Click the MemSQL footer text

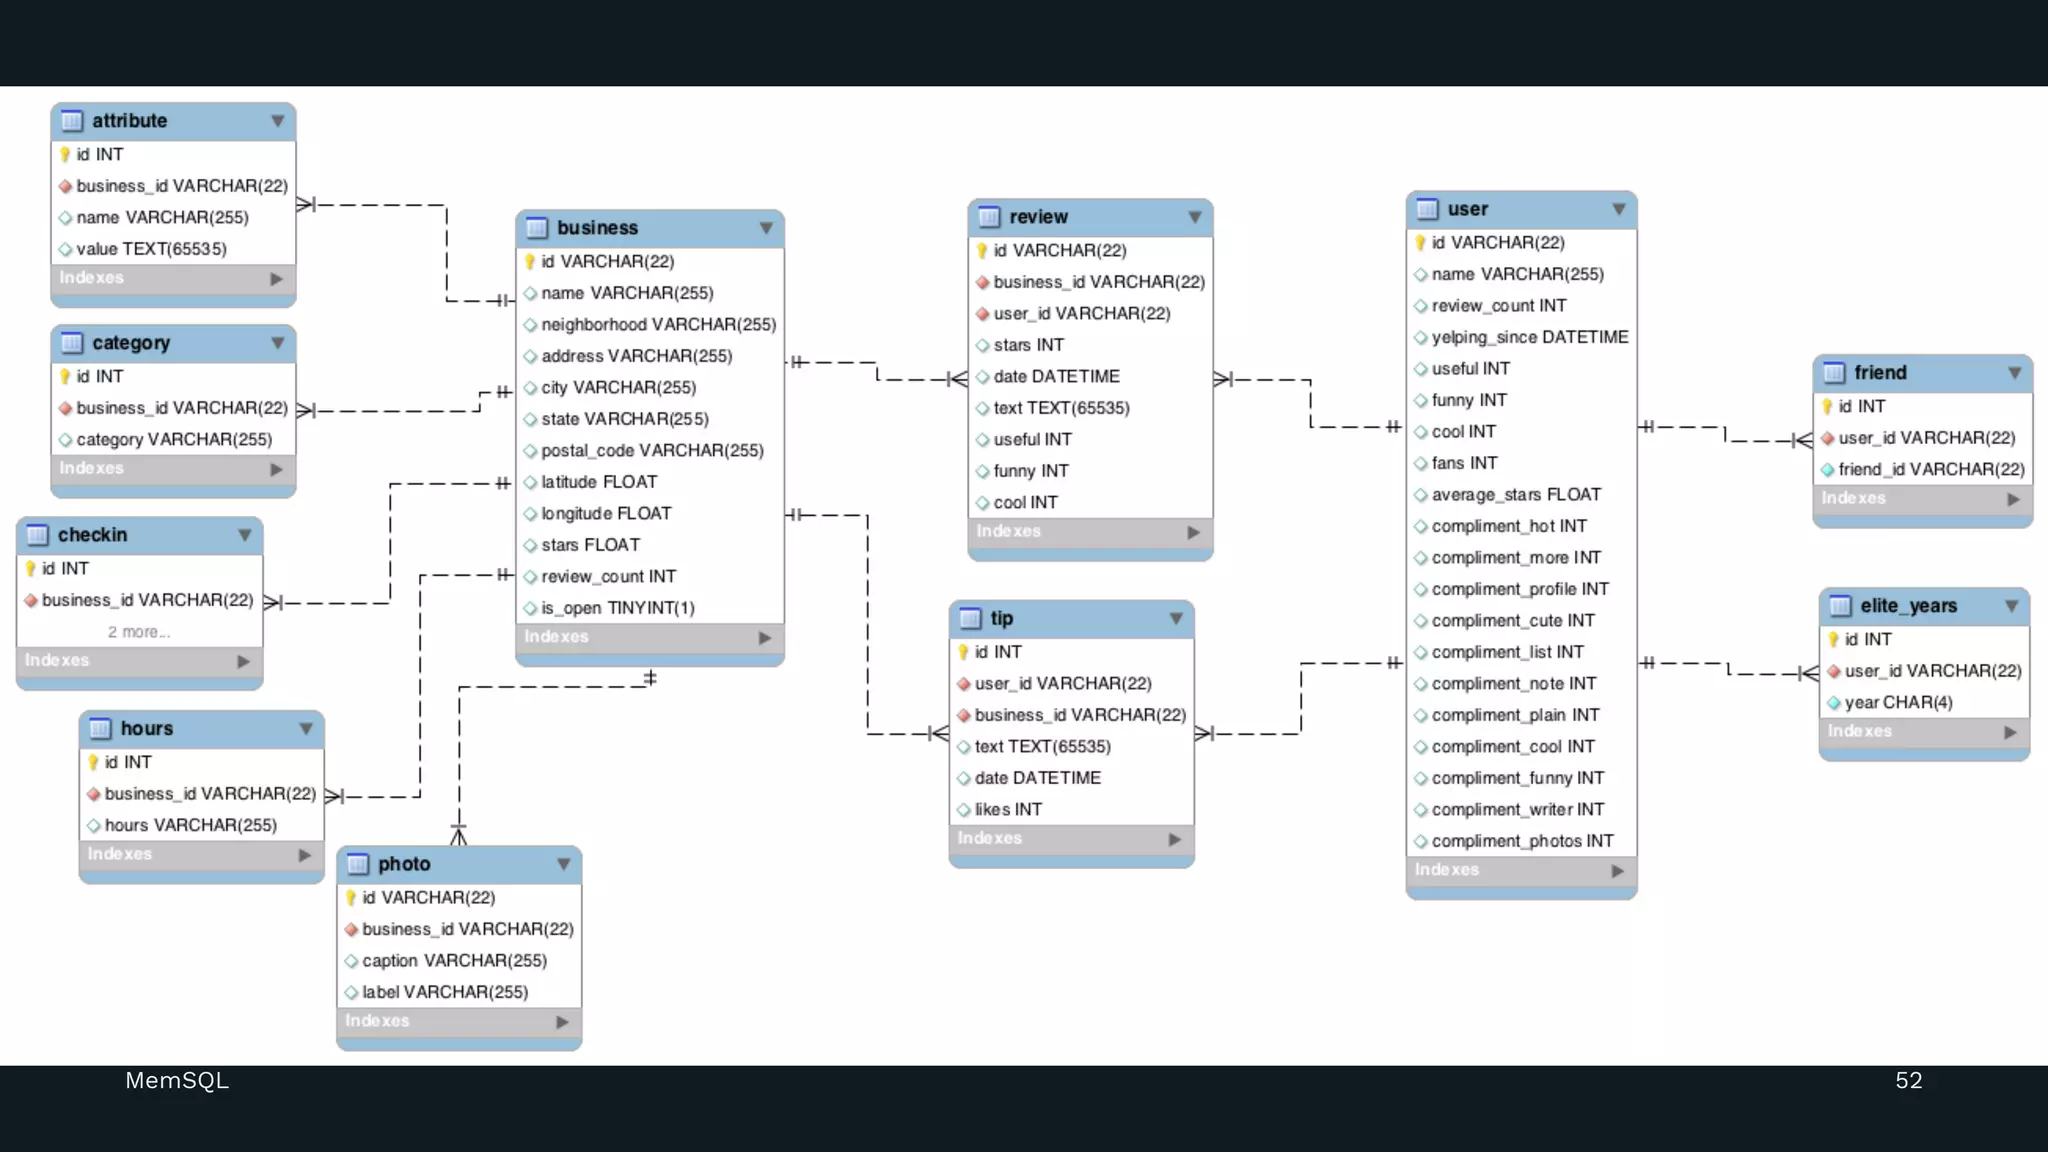tap(177, 1080)
